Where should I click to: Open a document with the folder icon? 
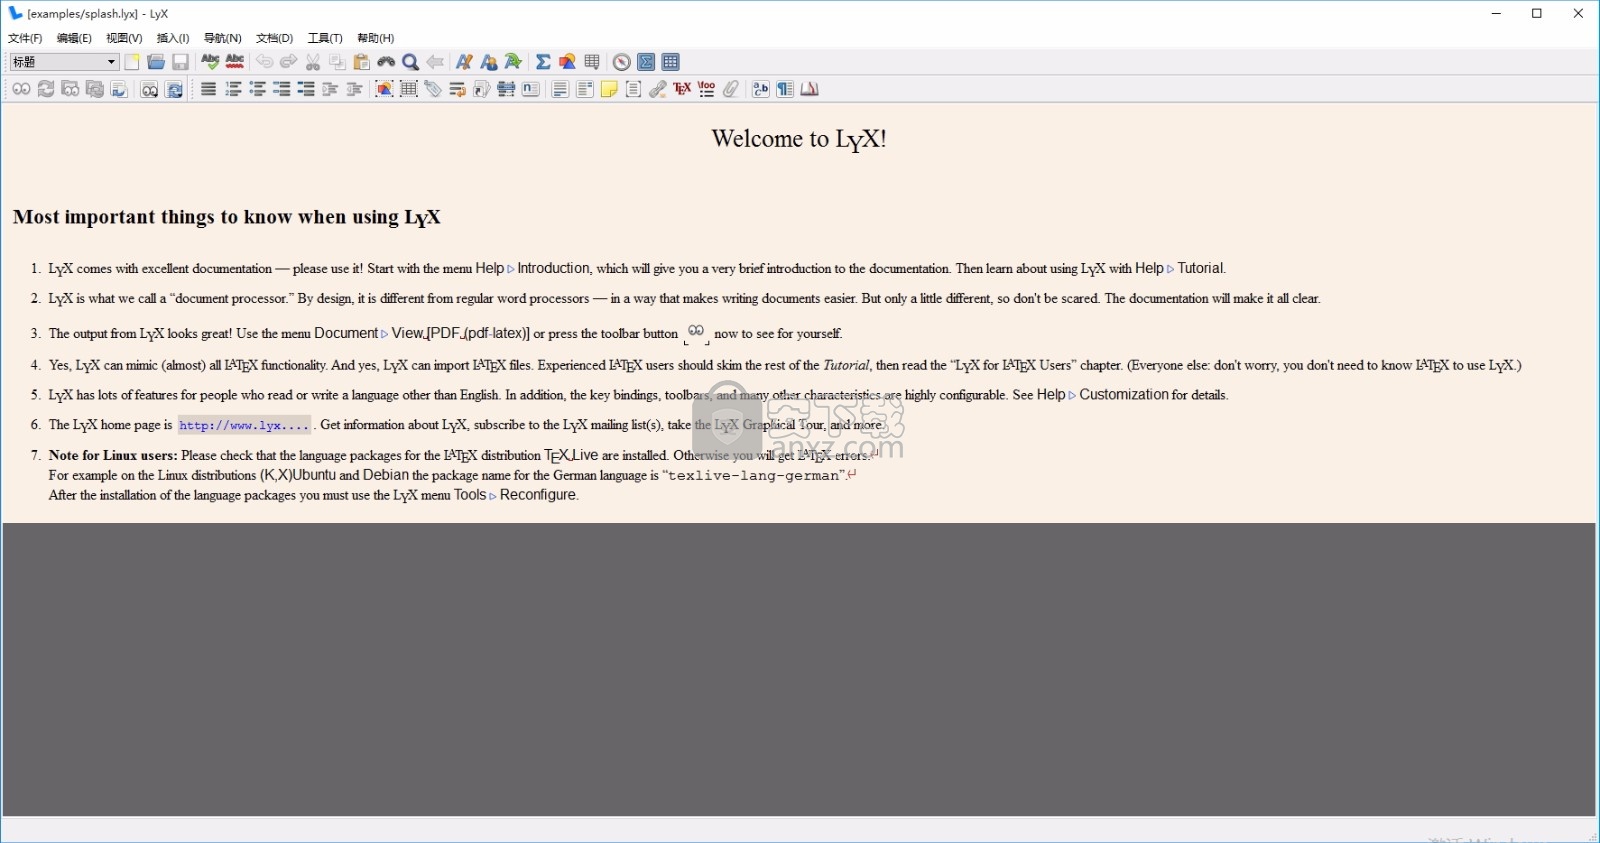(156, 62)
